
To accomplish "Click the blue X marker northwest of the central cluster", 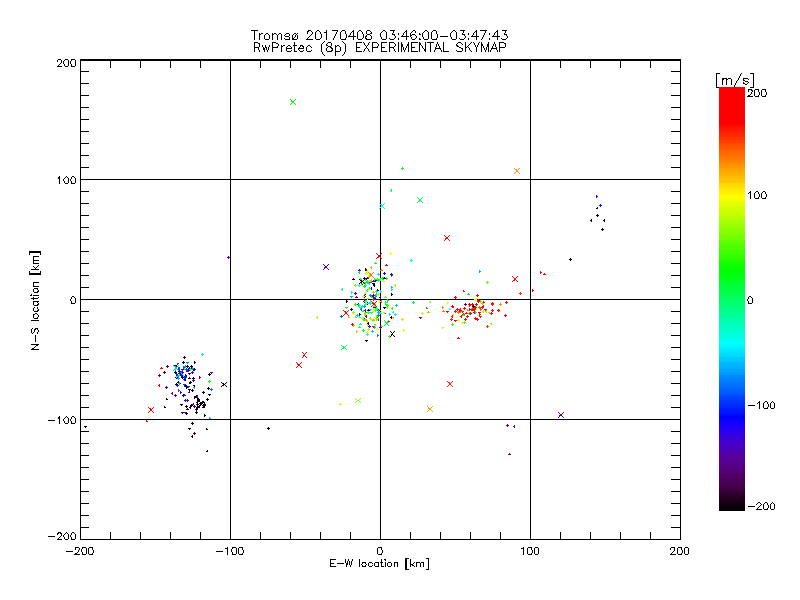I will tap(326, 267).
